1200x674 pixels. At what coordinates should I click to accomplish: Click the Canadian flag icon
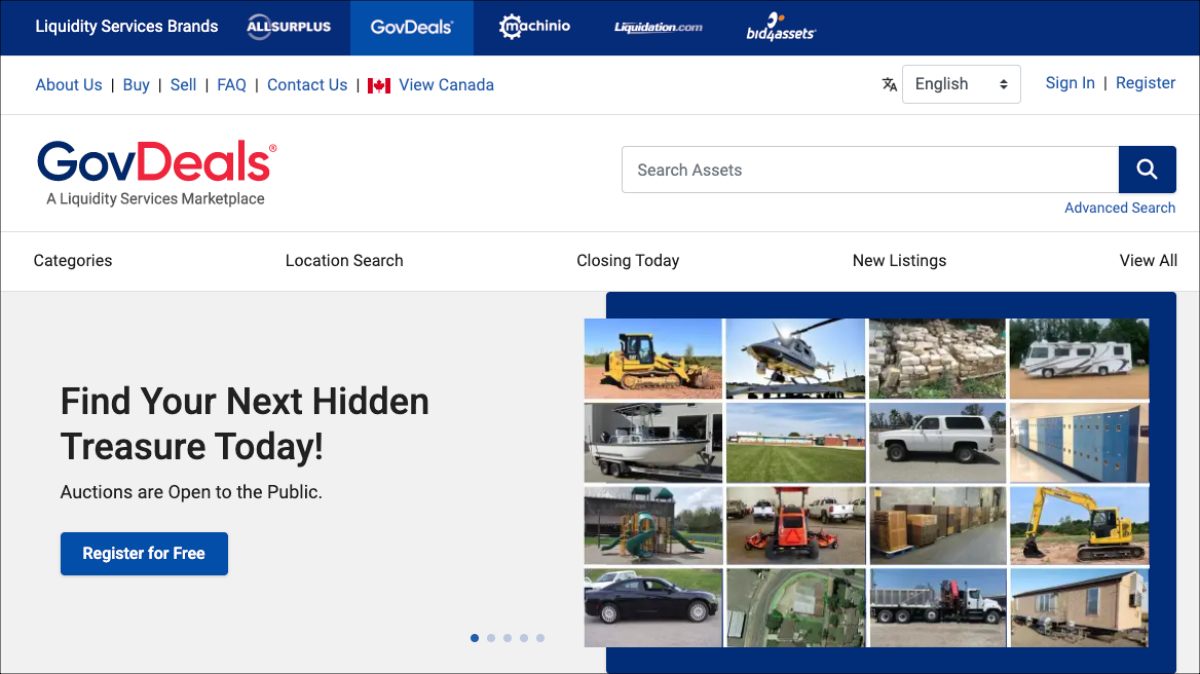(378, 85)
